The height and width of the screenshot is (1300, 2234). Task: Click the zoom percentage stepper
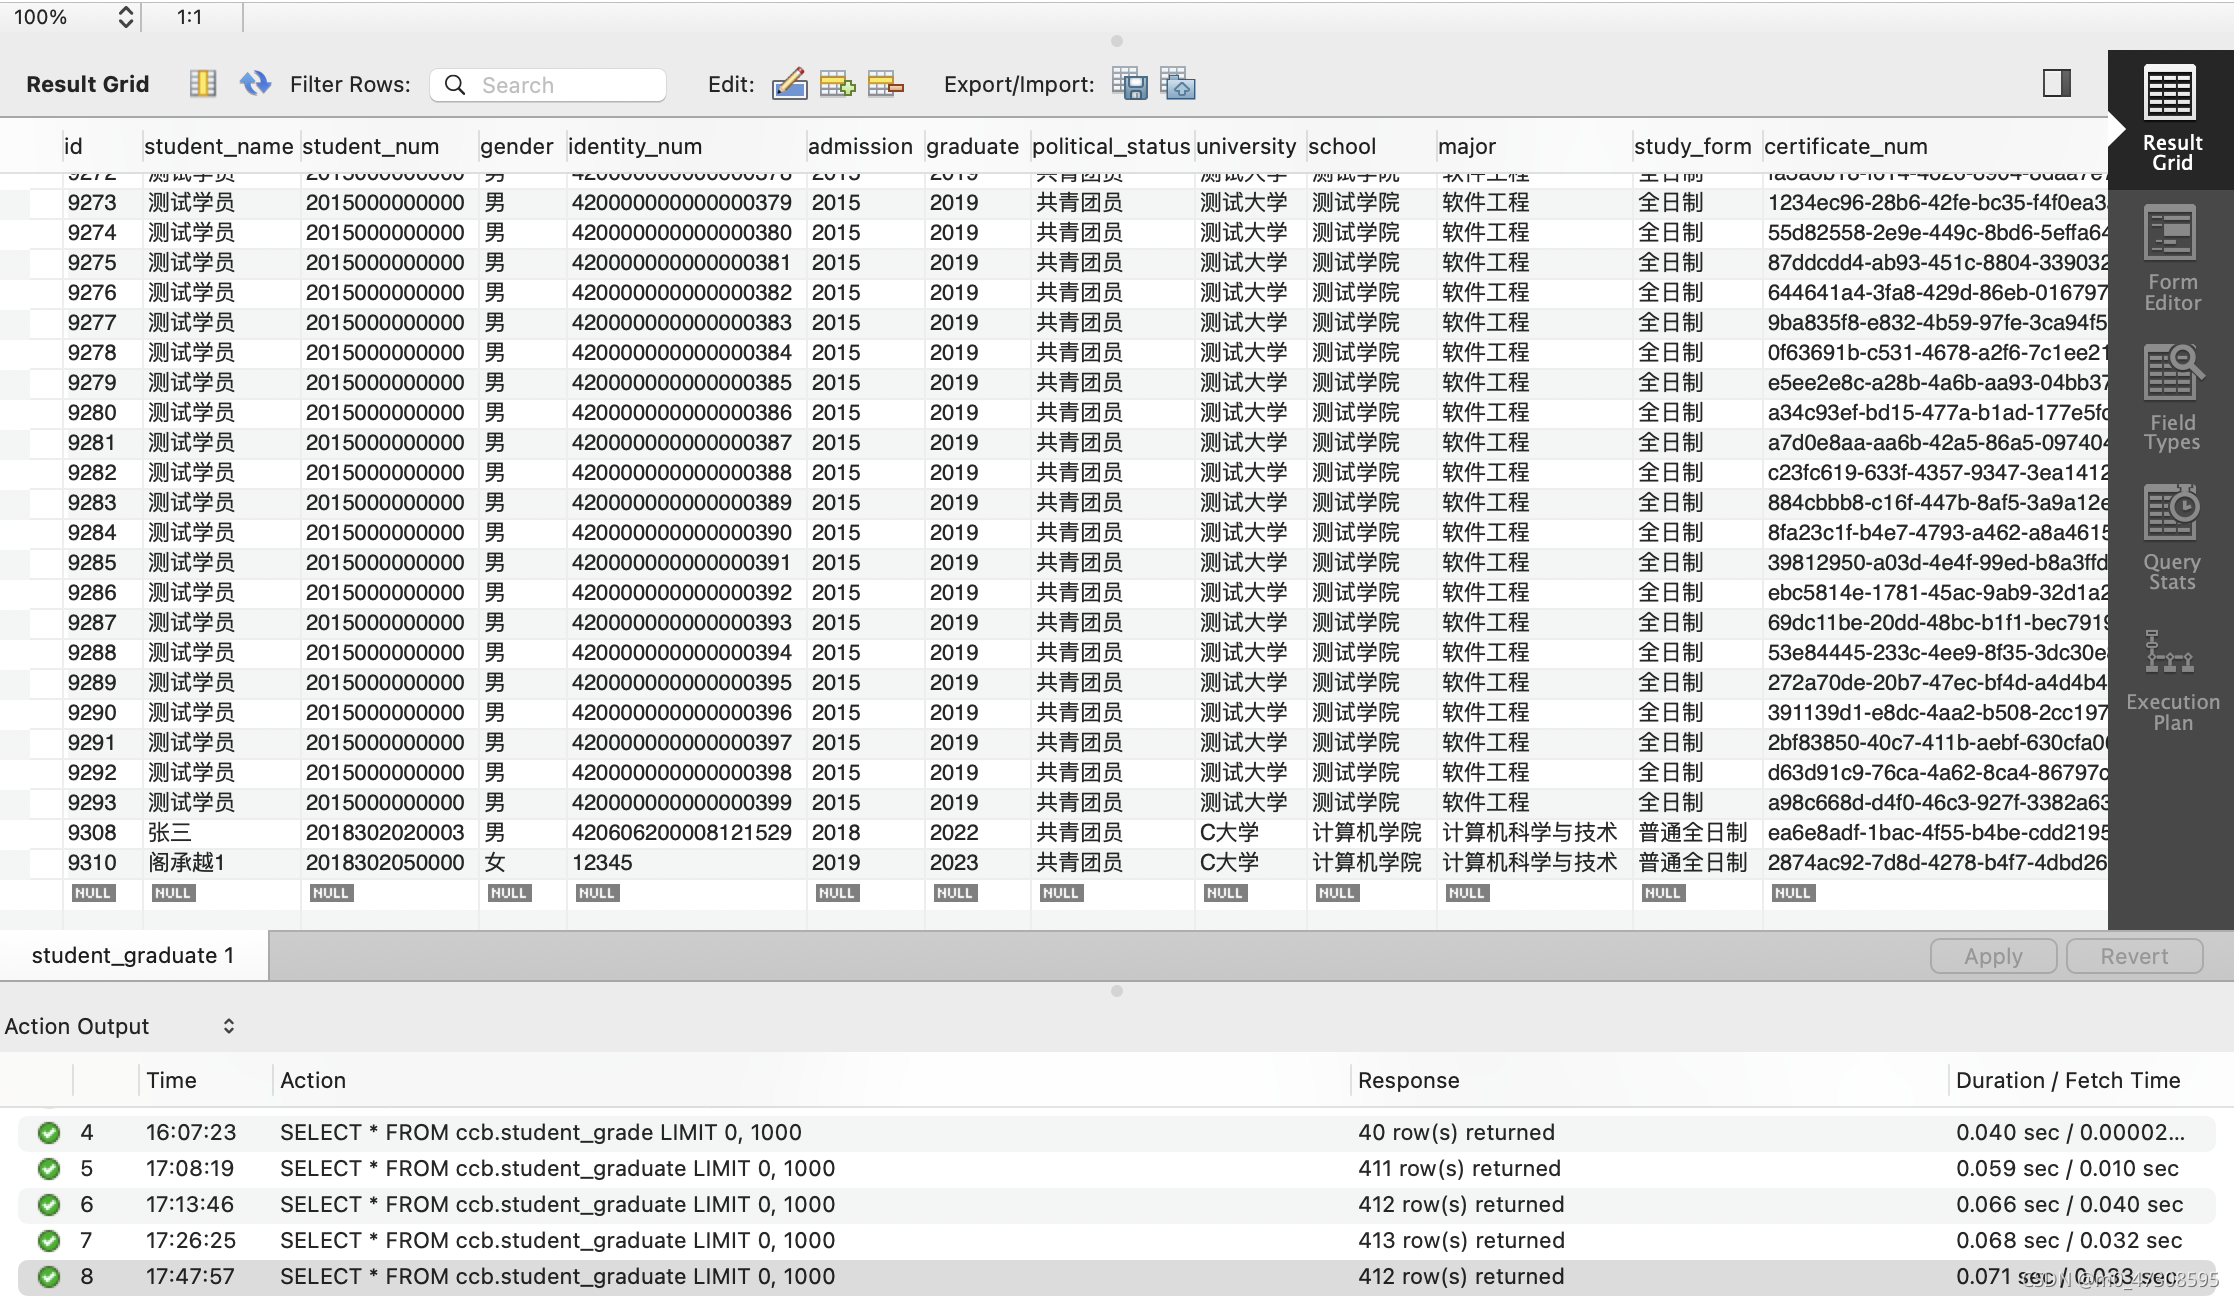pyautogui.click(x=126, y=17)
